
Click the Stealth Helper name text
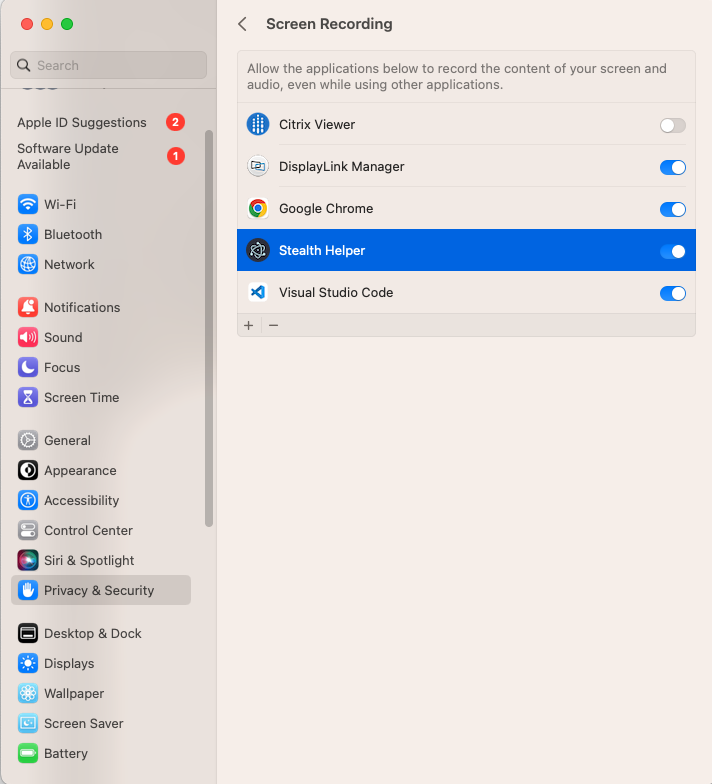(x=322, y=250)
